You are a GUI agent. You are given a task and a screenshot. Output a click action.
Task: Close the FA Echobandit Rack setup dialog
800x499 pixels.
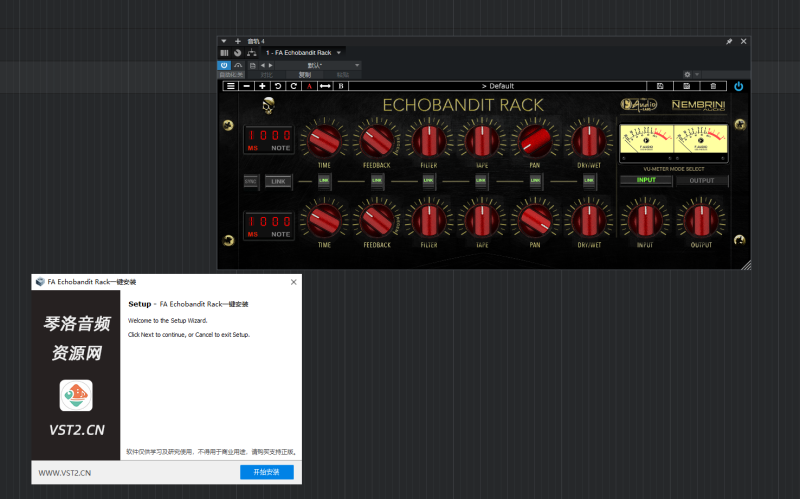[293, 282]
